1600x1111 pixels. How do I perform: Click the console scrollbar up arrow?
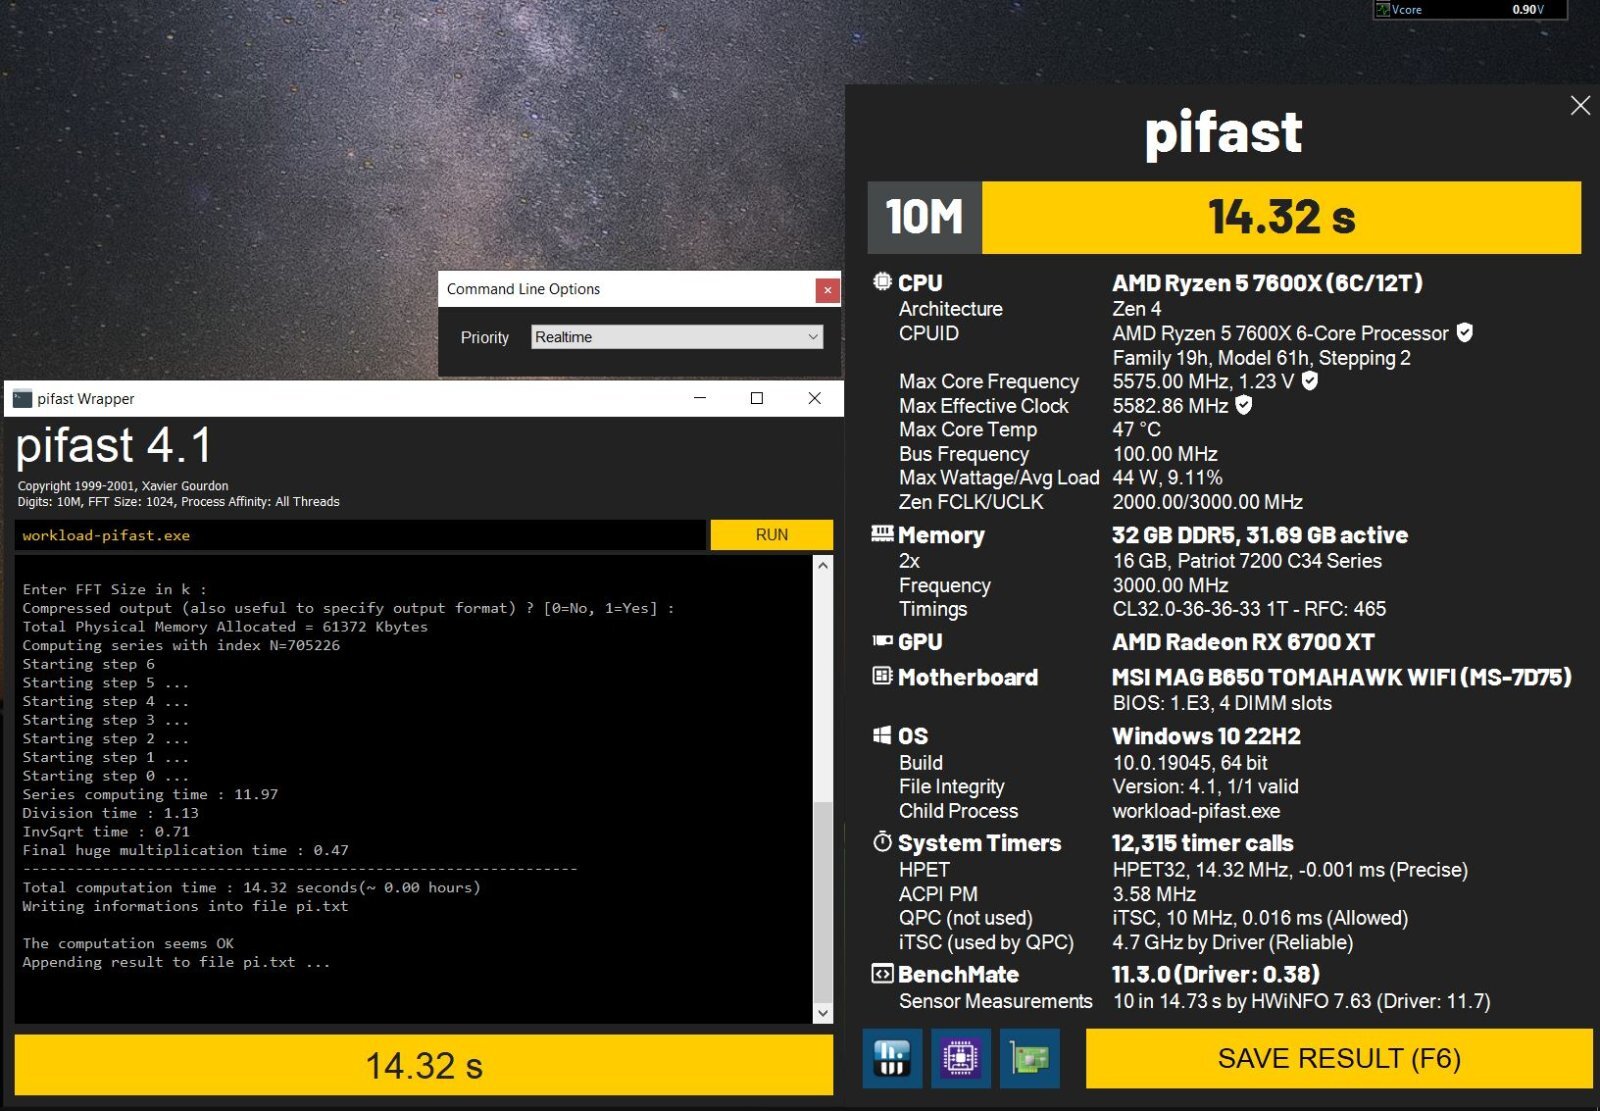823,566
